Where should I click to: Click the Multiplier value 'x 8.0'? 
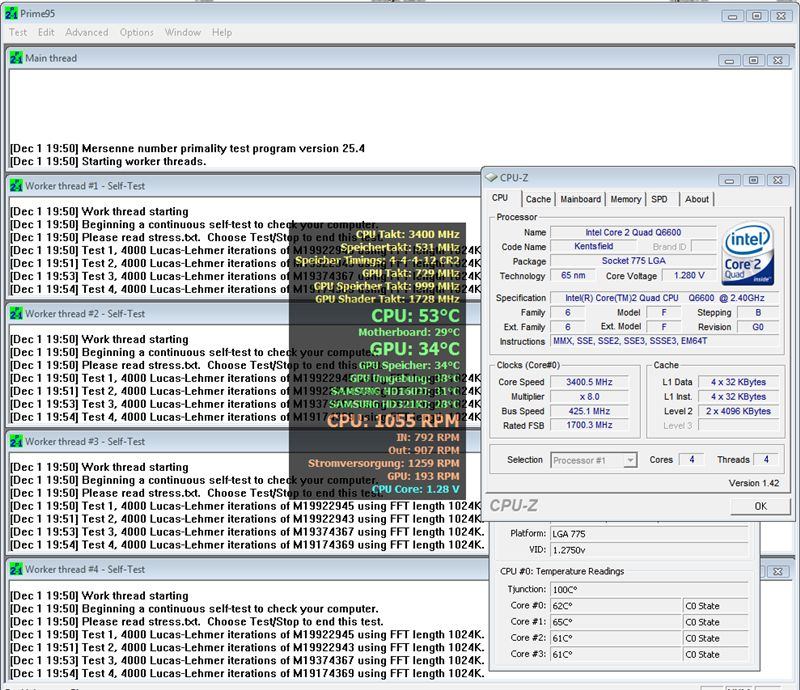pos(589,397)
